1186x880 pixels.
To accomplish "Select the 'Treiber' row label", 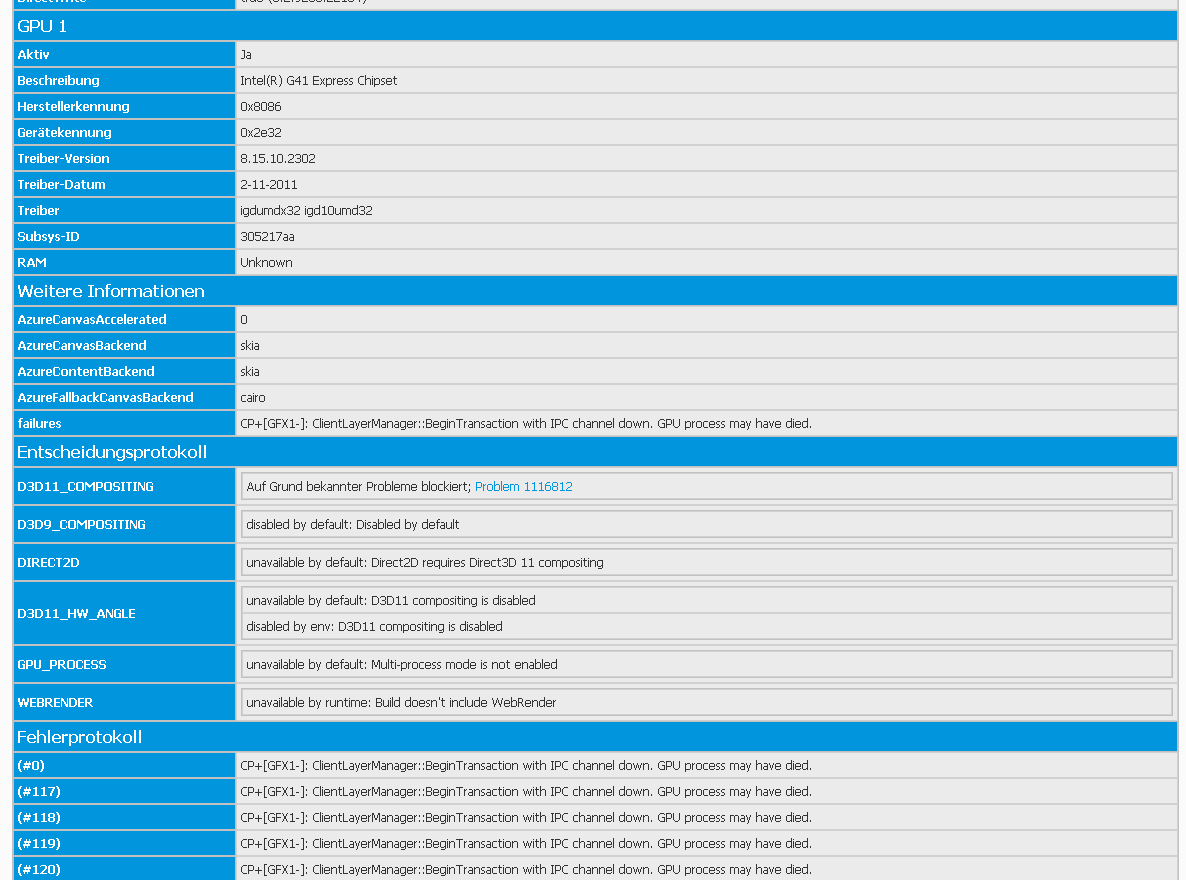I will pyautogui.click(x=38, y=210).
